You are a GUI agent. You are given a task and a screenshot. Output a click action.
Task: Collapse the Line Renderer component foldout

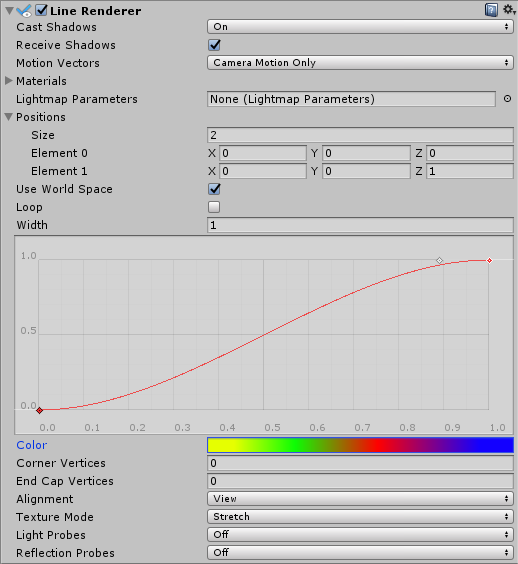click(9, 10)
